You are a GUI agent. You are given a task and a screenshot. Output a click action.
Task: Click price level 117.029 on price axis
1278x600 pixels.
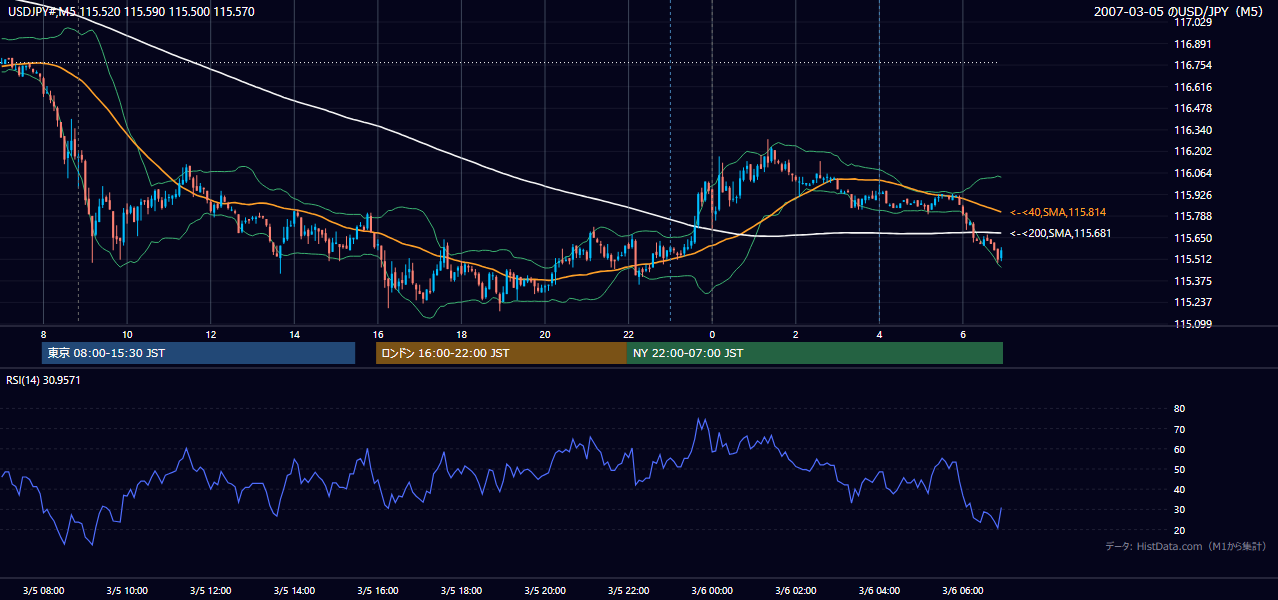coord(1192,22)
